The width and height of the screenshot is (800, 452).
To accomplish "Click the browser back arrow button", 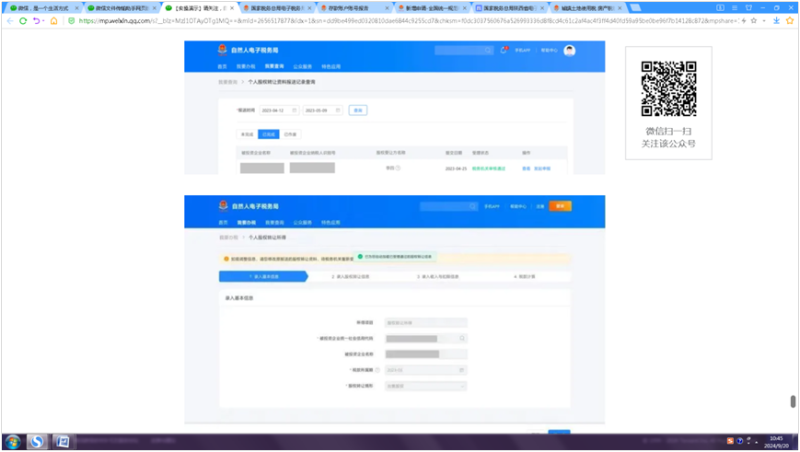I will 8,20.
